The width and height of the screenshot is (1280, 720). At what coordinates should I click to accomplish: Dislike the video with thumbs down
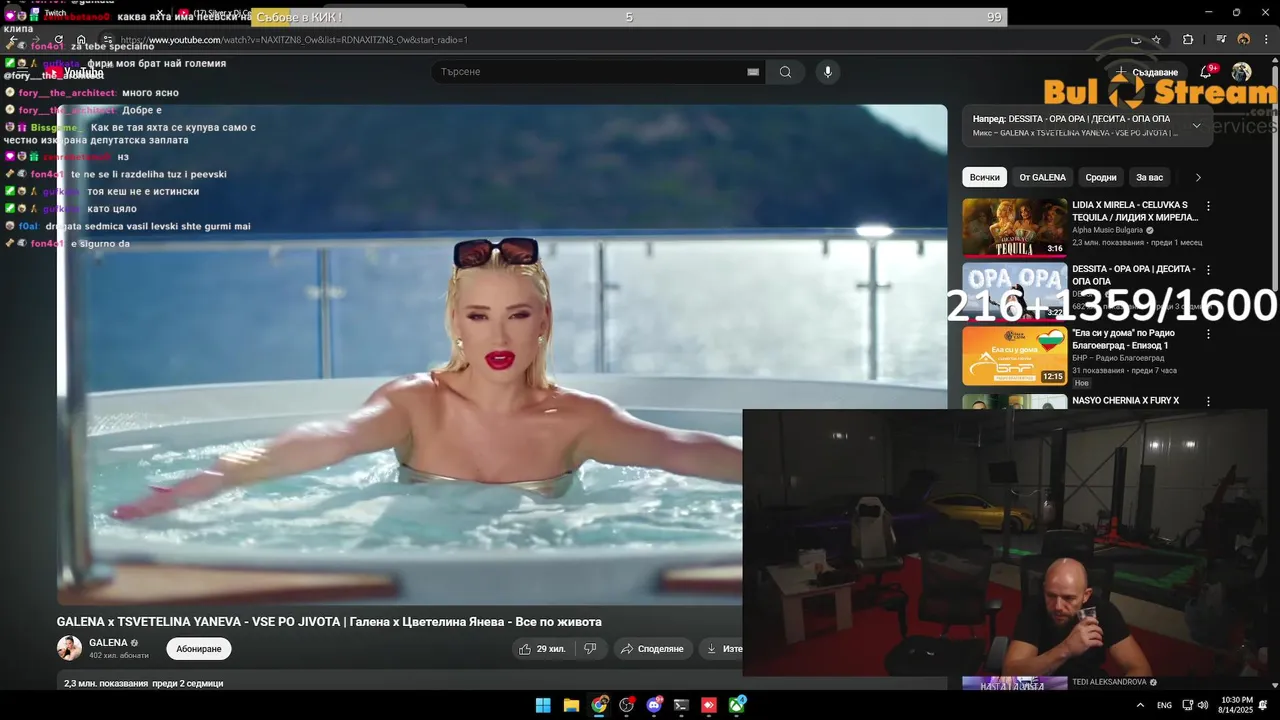[x=590, y=649]
